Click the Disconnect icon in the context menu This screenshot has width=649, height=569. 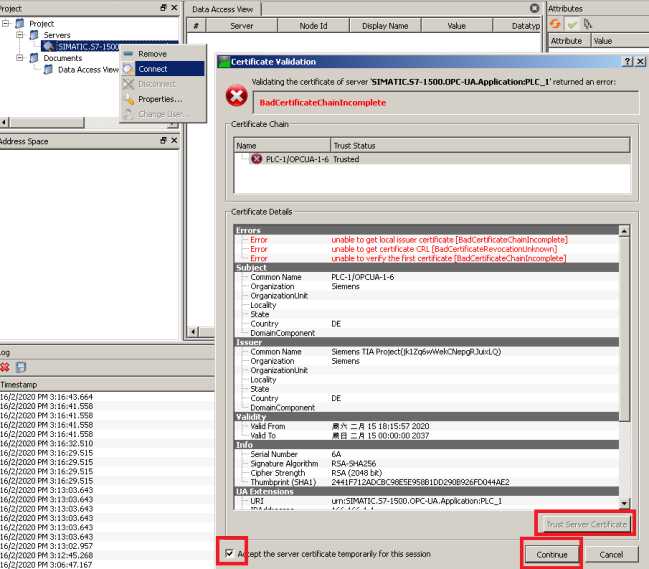coord(128,84)
